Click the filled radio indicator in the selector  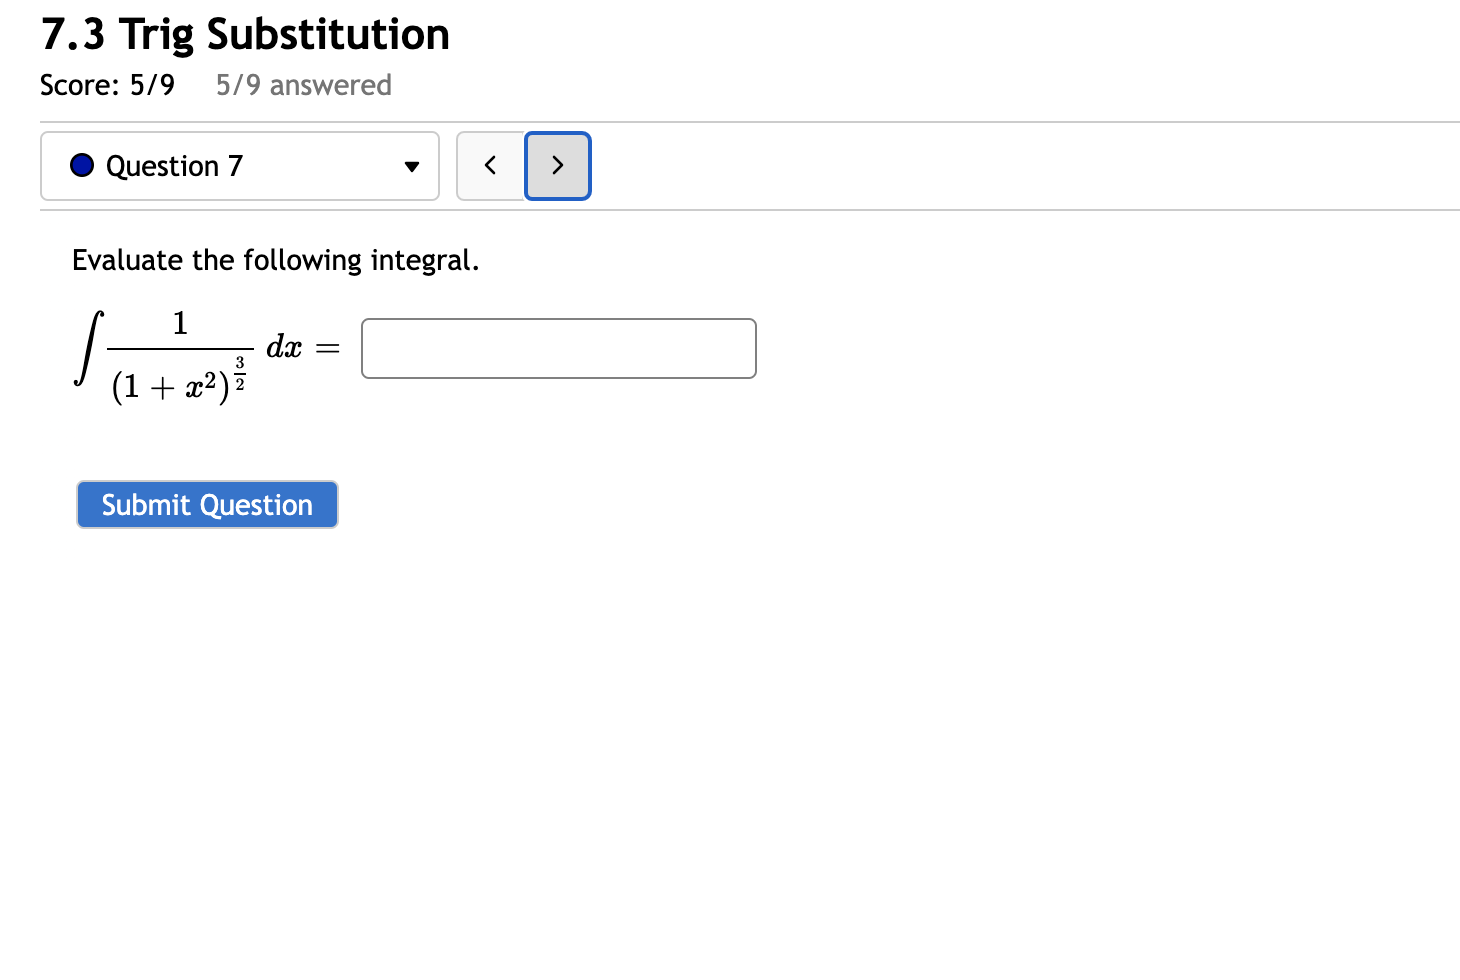(x=81, y=165)
